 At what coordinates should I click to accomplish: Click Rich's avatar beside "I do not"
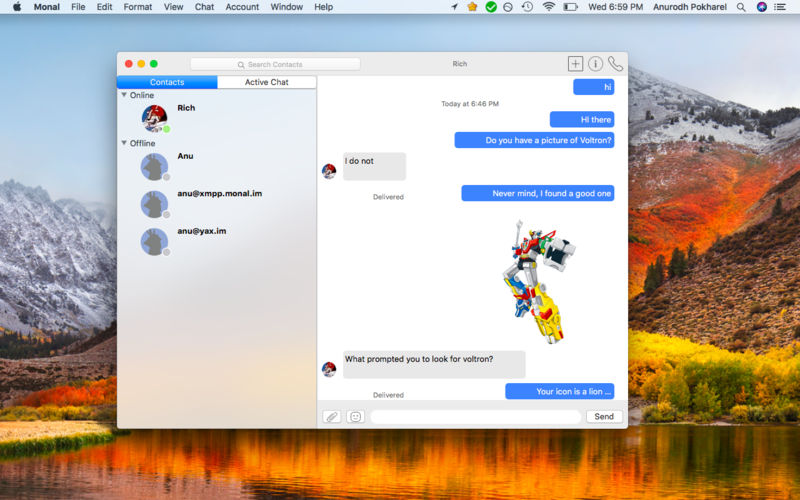[329, 171]
